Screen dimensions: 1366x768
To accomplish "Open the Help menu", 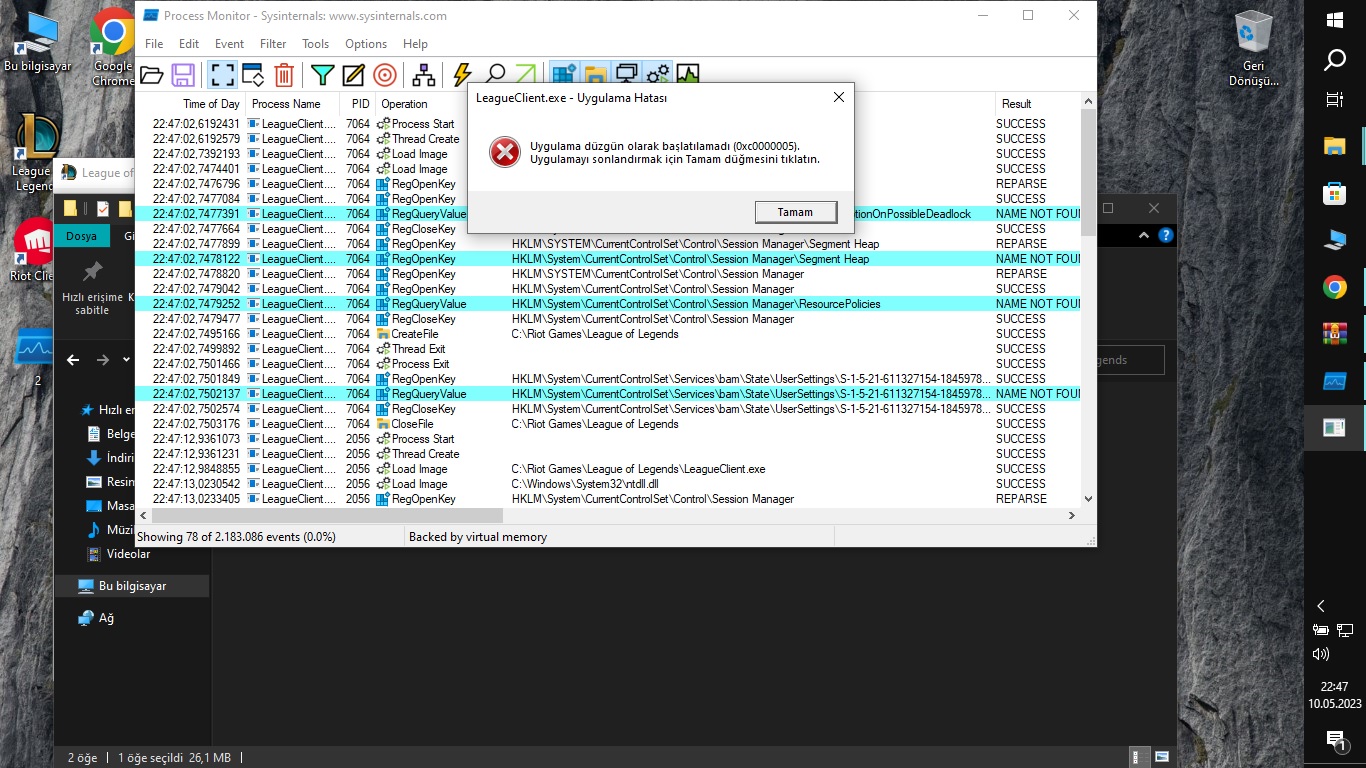I will coord(415,44).
